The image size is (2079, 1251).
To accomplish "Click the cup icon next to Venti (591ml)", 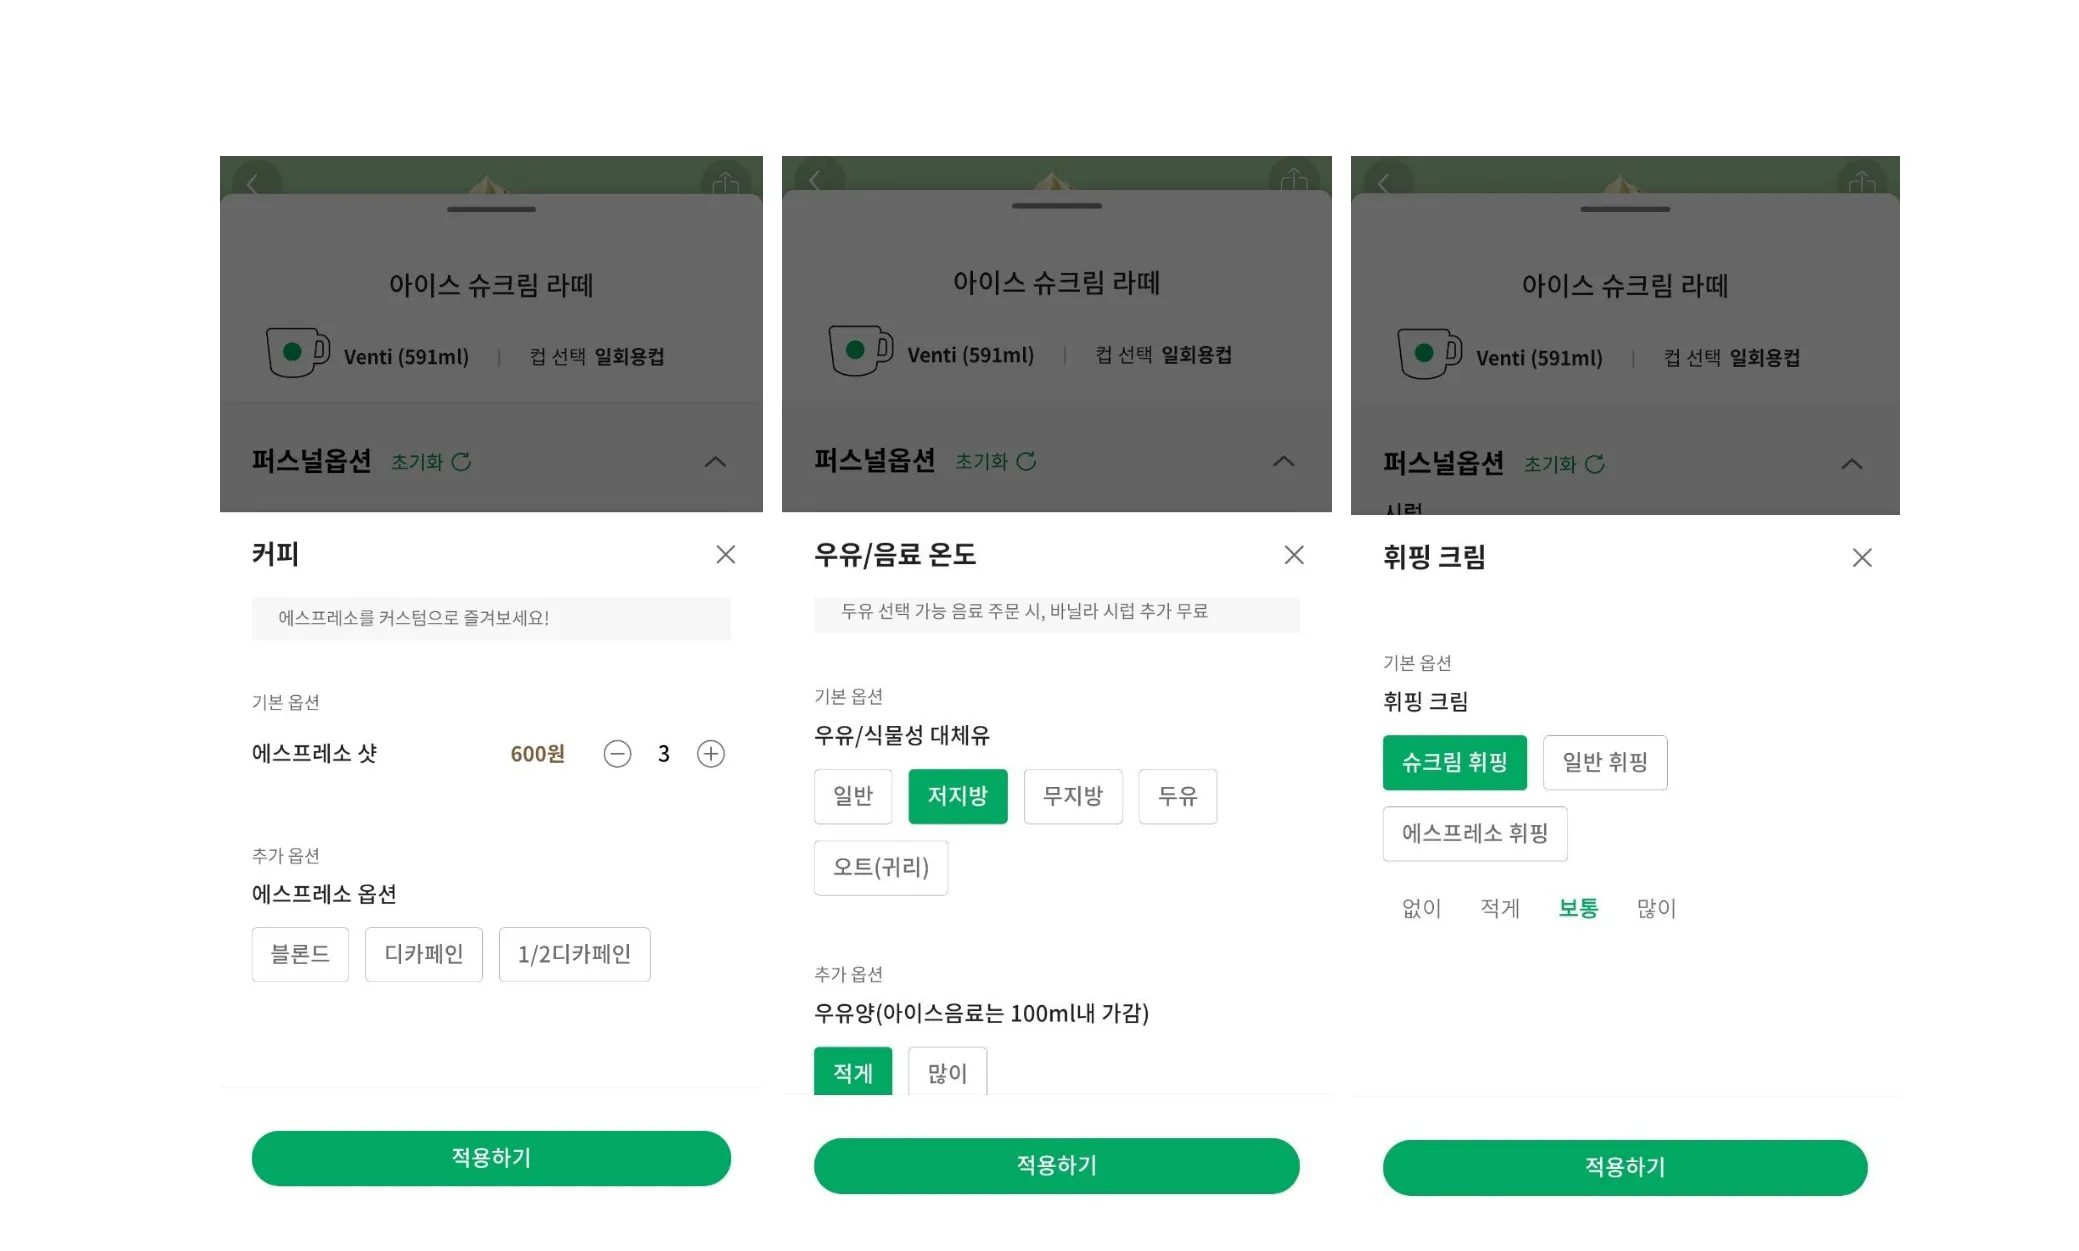I will [297, 351].
